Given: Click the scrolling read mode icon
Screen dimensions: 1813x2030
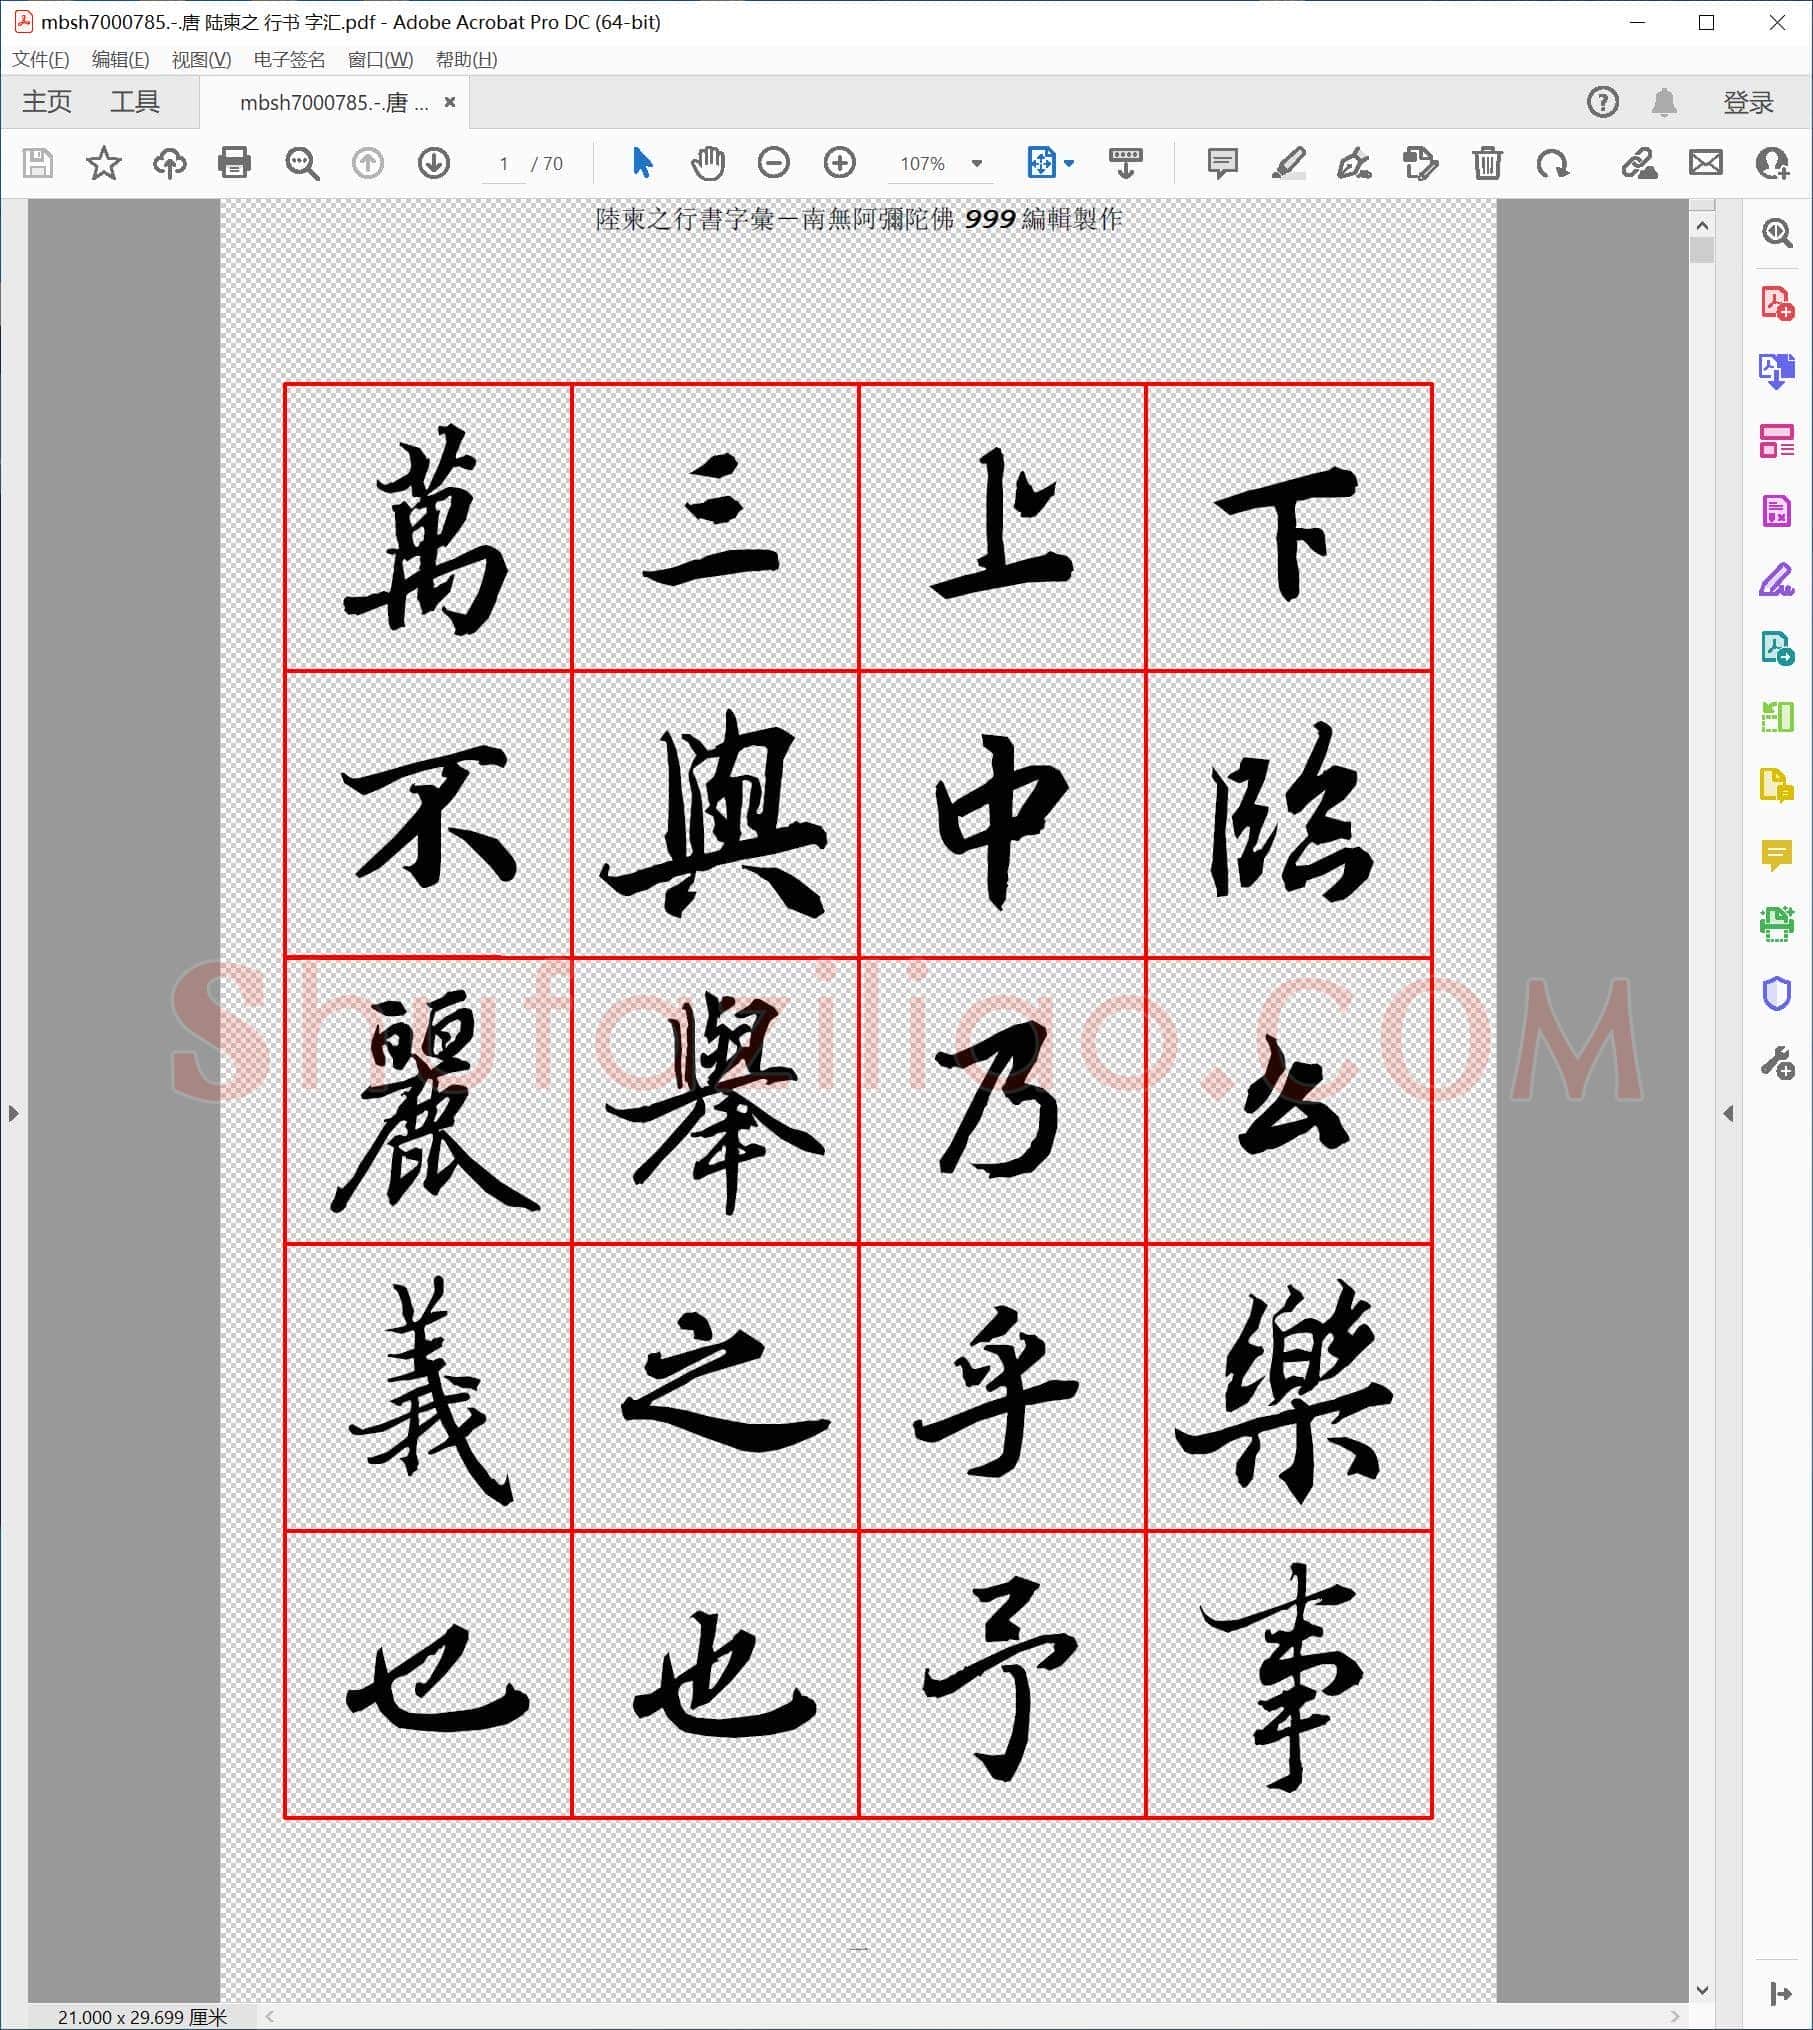Looking at the screenshot, I should click(x=1126, y=163).
